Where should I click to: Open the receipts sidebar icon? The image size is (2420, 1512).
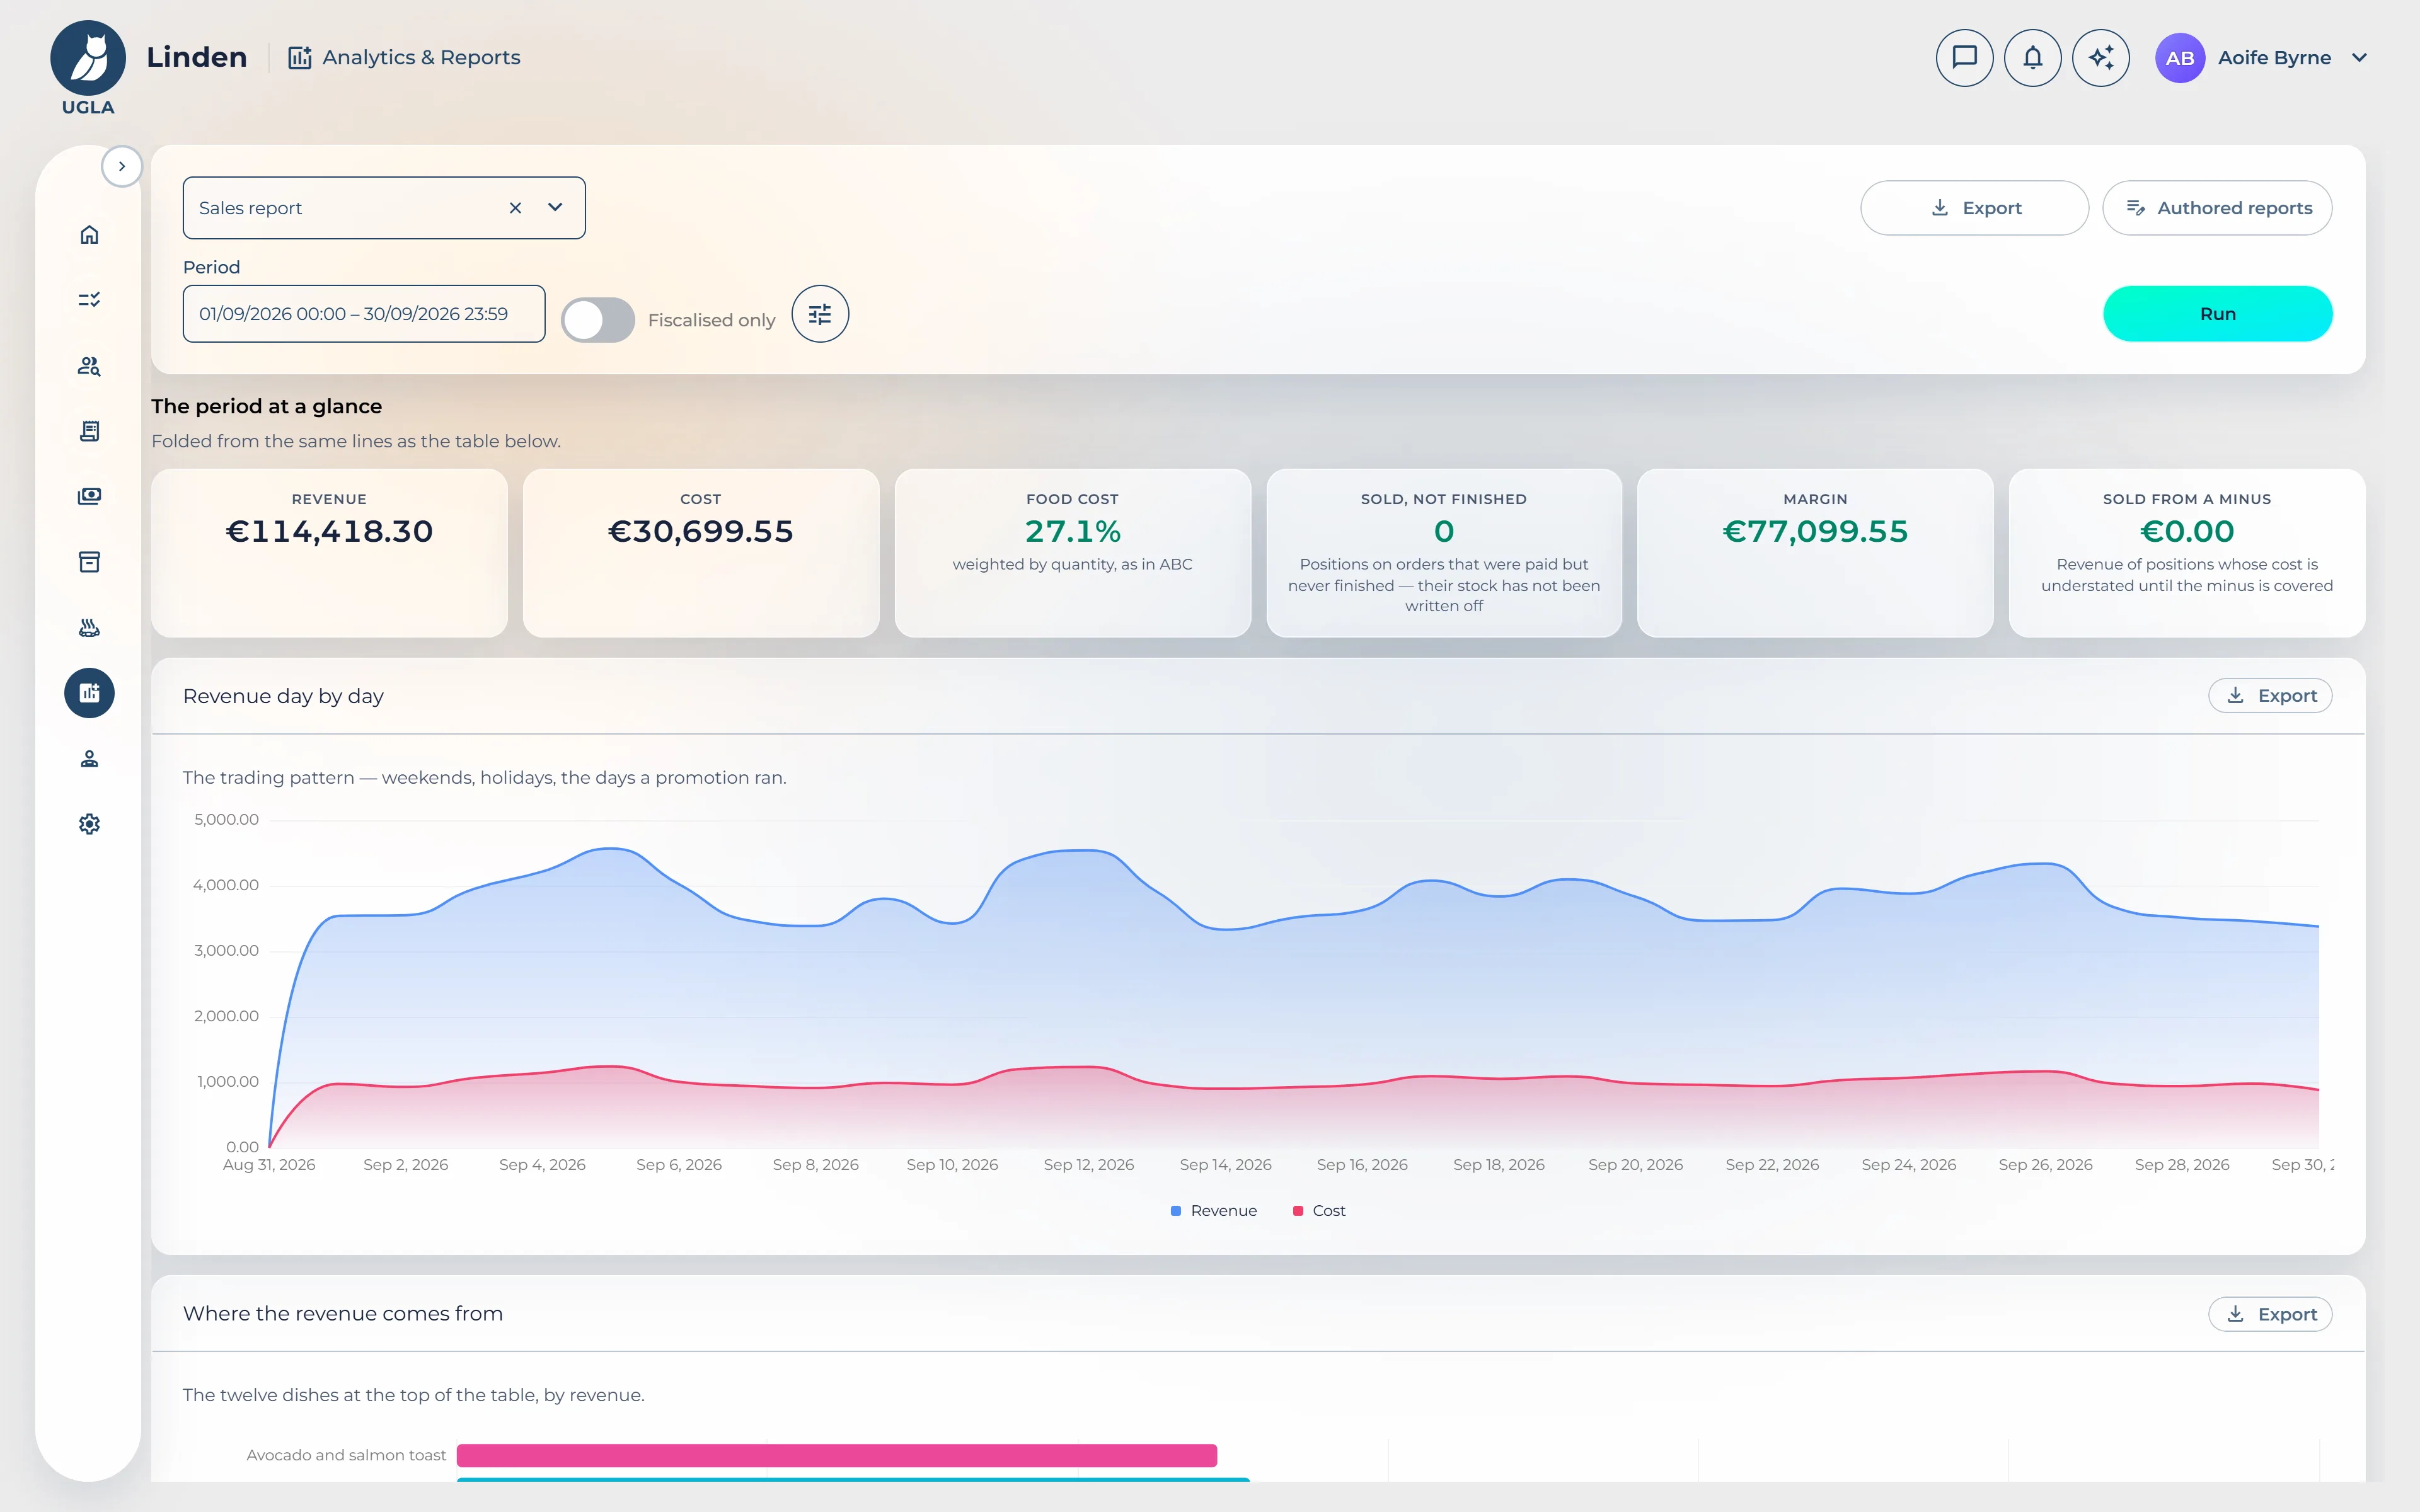point(89,431)
